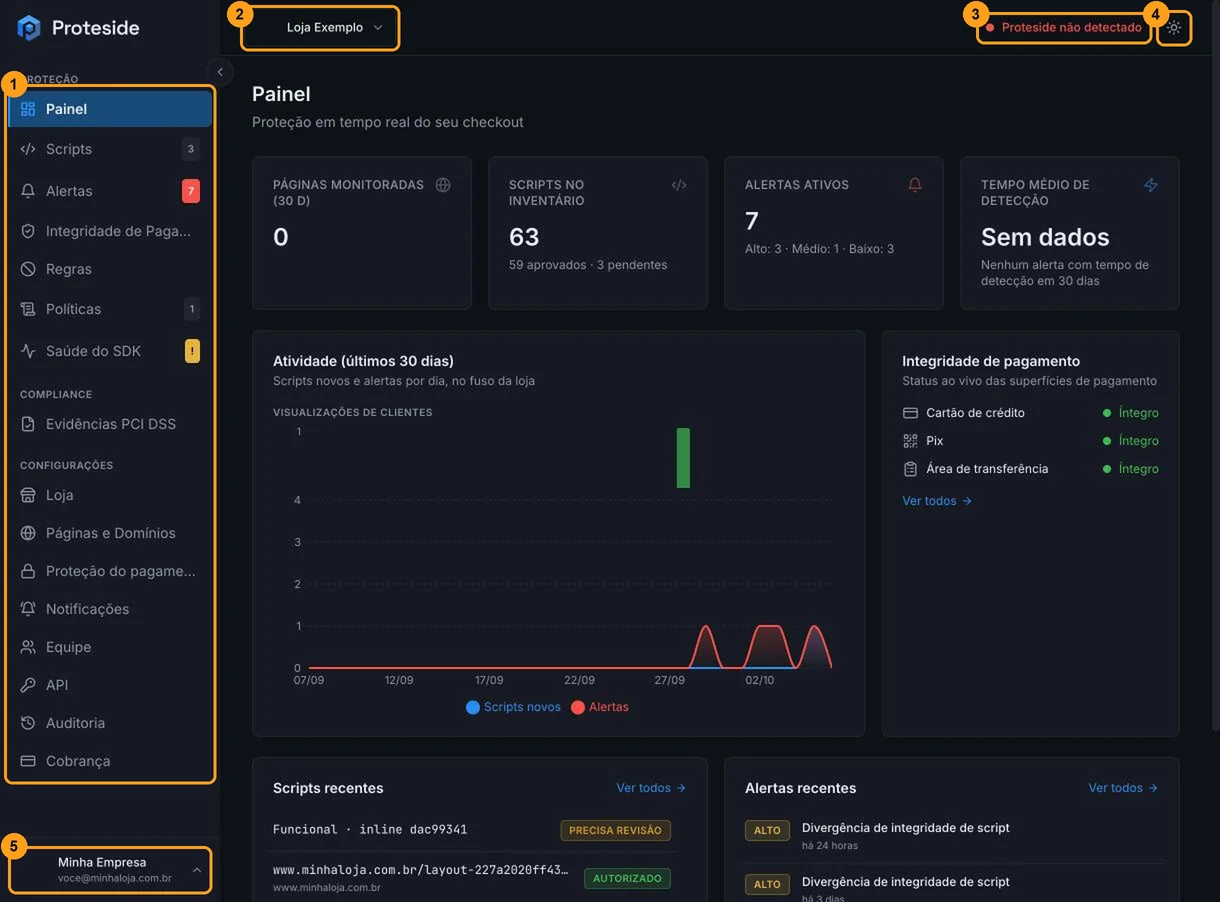1220x902 pixels.
Task: Open the Regras section
Action: click(x=110, y=269)
